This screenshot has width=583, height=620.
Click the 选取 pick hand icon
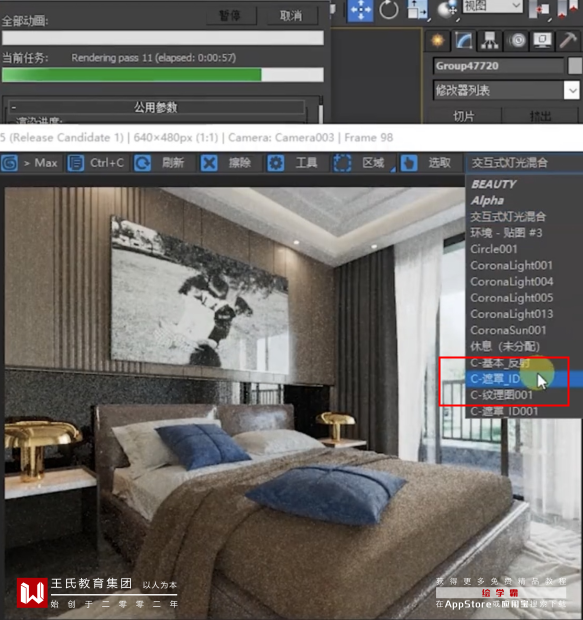[x=409, y=163]
